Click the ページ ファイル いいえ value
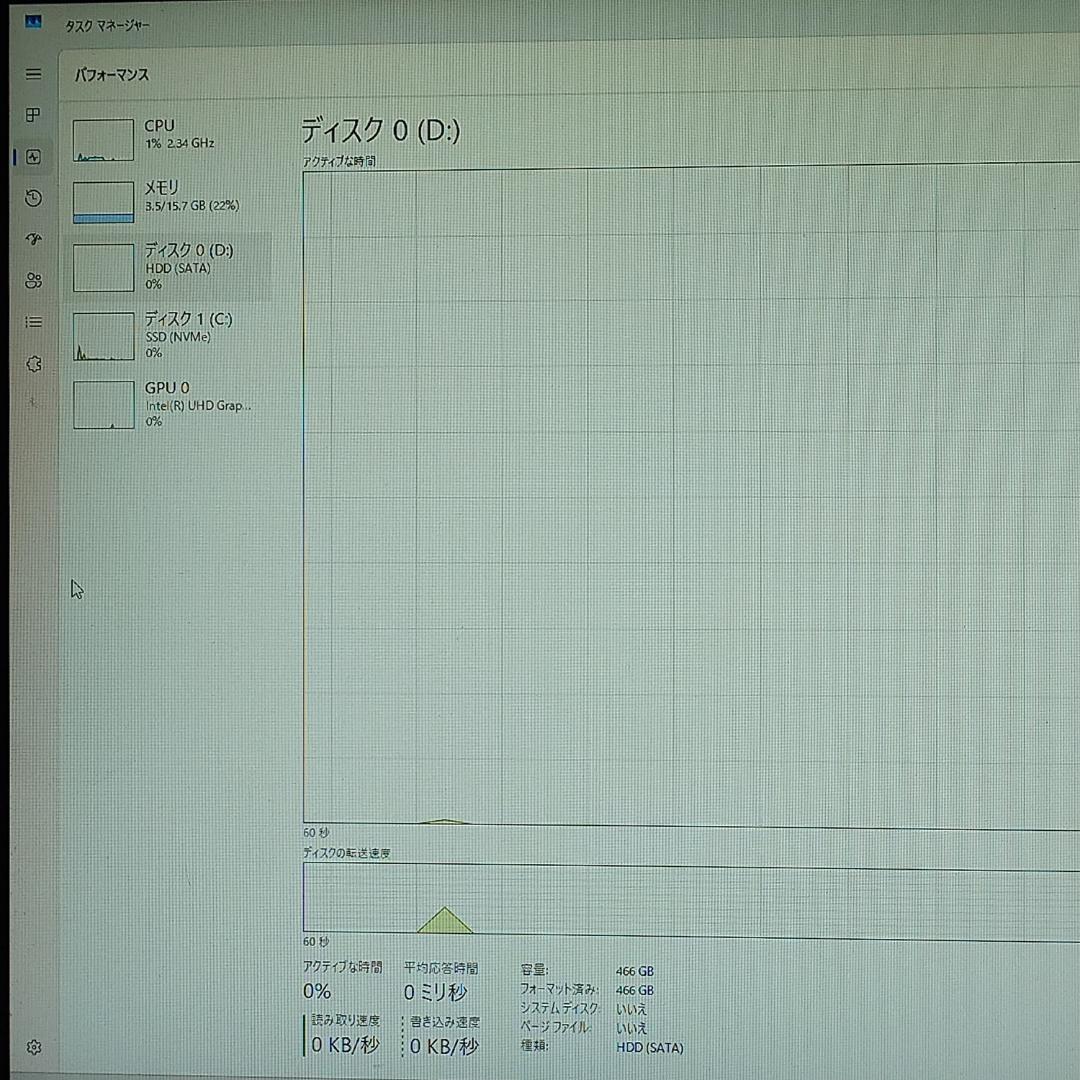Screen dimensions: 1080x1080 coord(632,1028)
